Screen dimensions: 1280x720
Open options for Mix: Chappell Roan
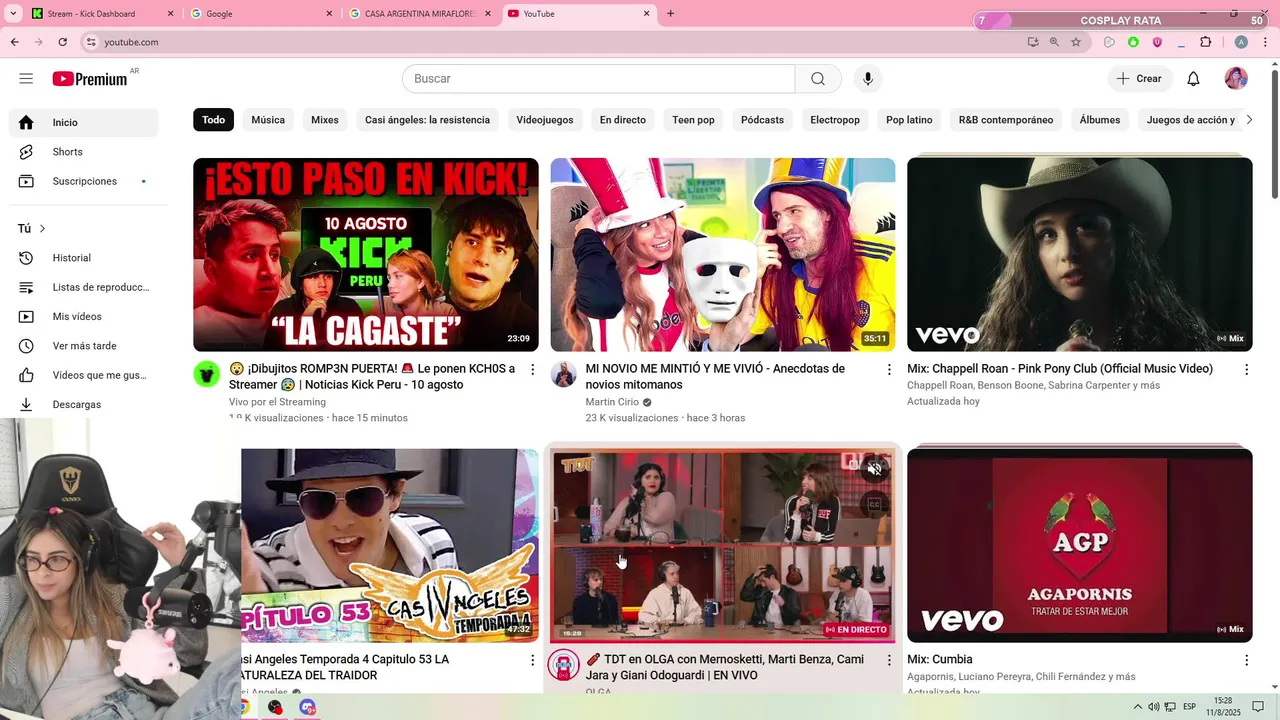[1246, 370]
